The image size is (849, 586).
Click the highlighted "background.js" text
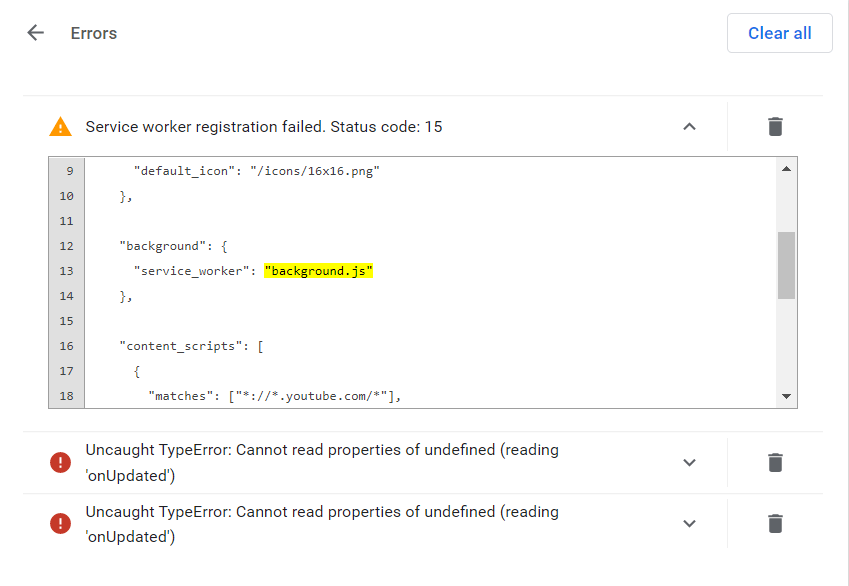click(x=318, y=271)
